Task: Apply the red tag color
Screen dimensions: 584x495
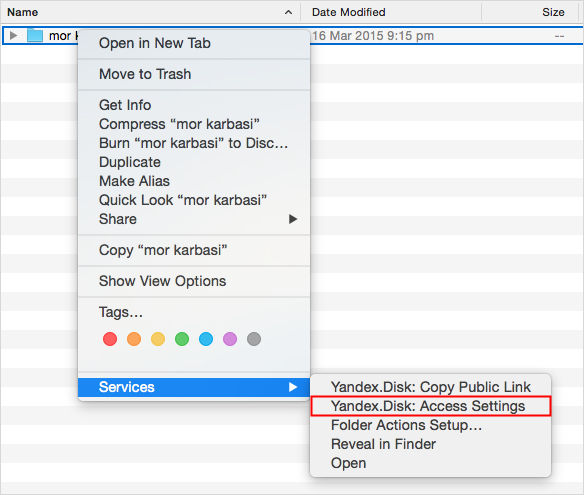Action: (110, 339)
